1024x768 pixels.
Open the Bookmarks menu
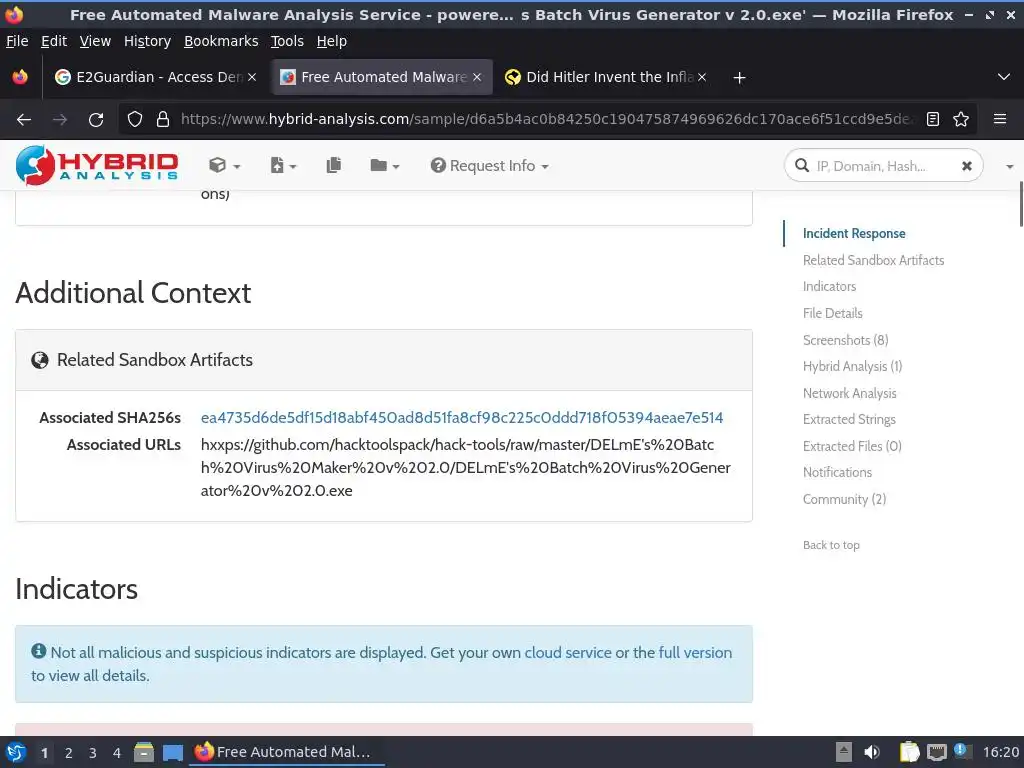[221, 41]
